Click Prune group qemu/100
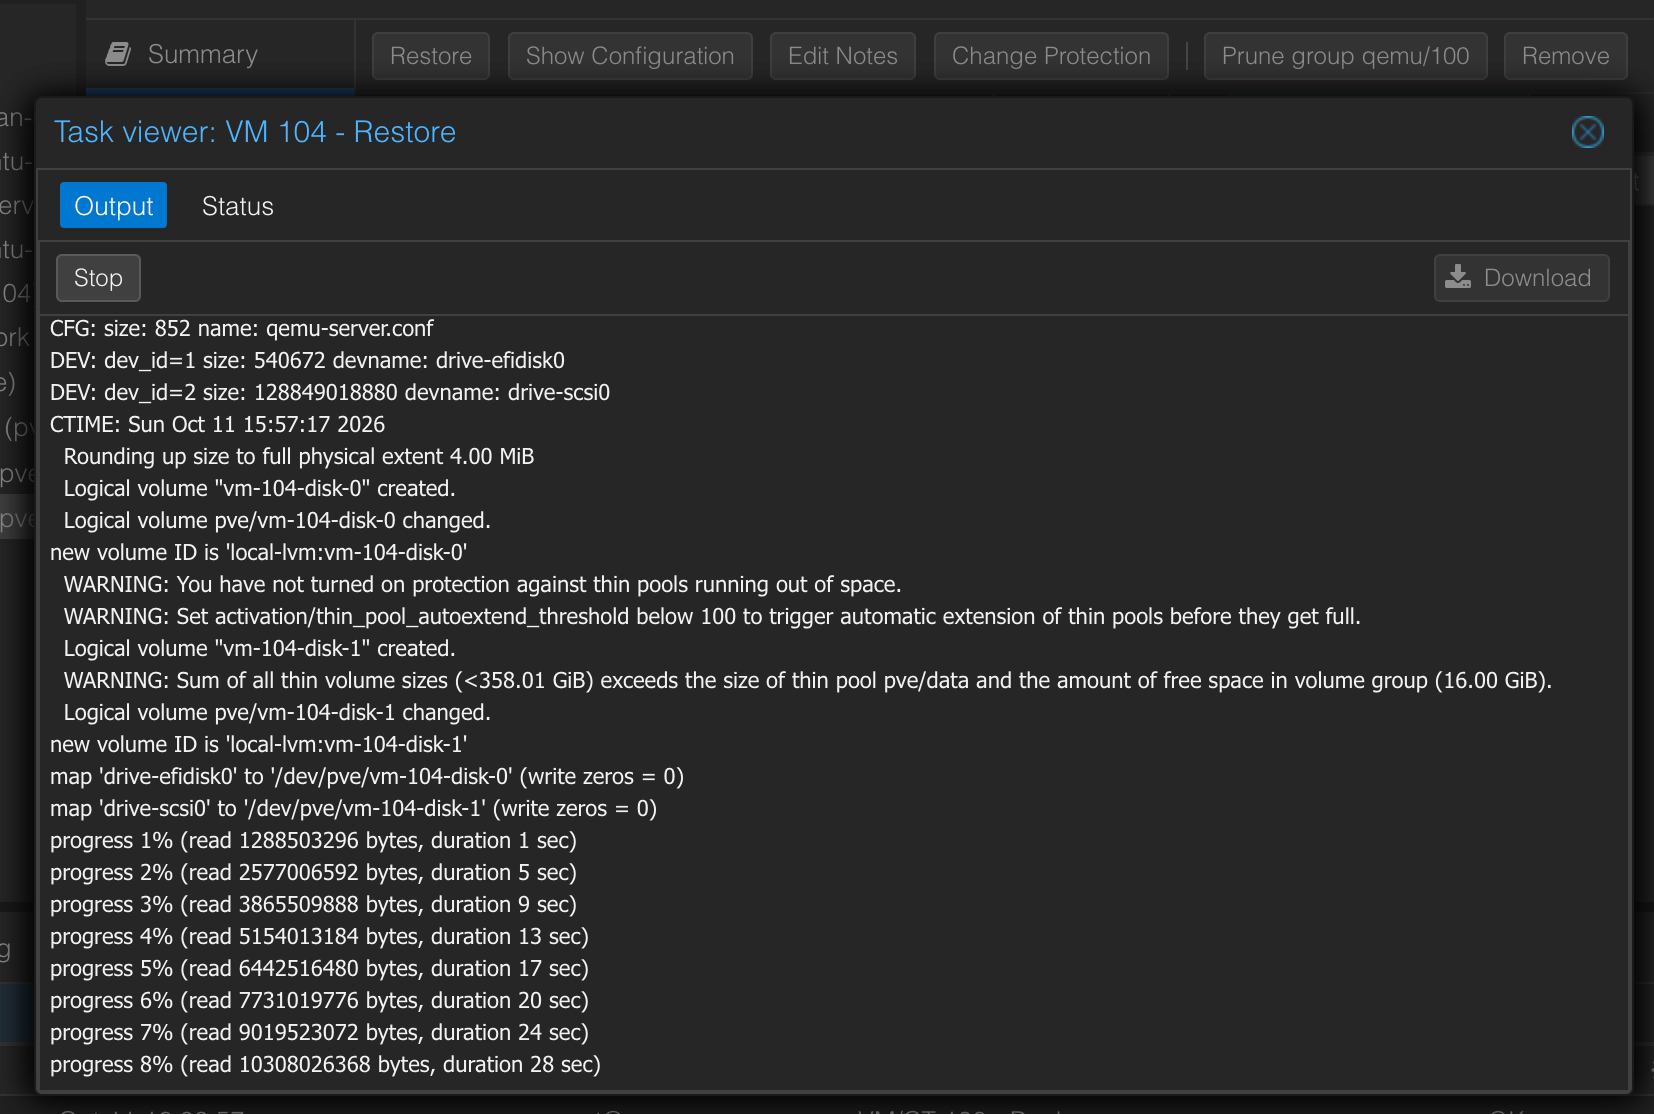The height and width of the screenshot is (1114, 1654). 1345,56
